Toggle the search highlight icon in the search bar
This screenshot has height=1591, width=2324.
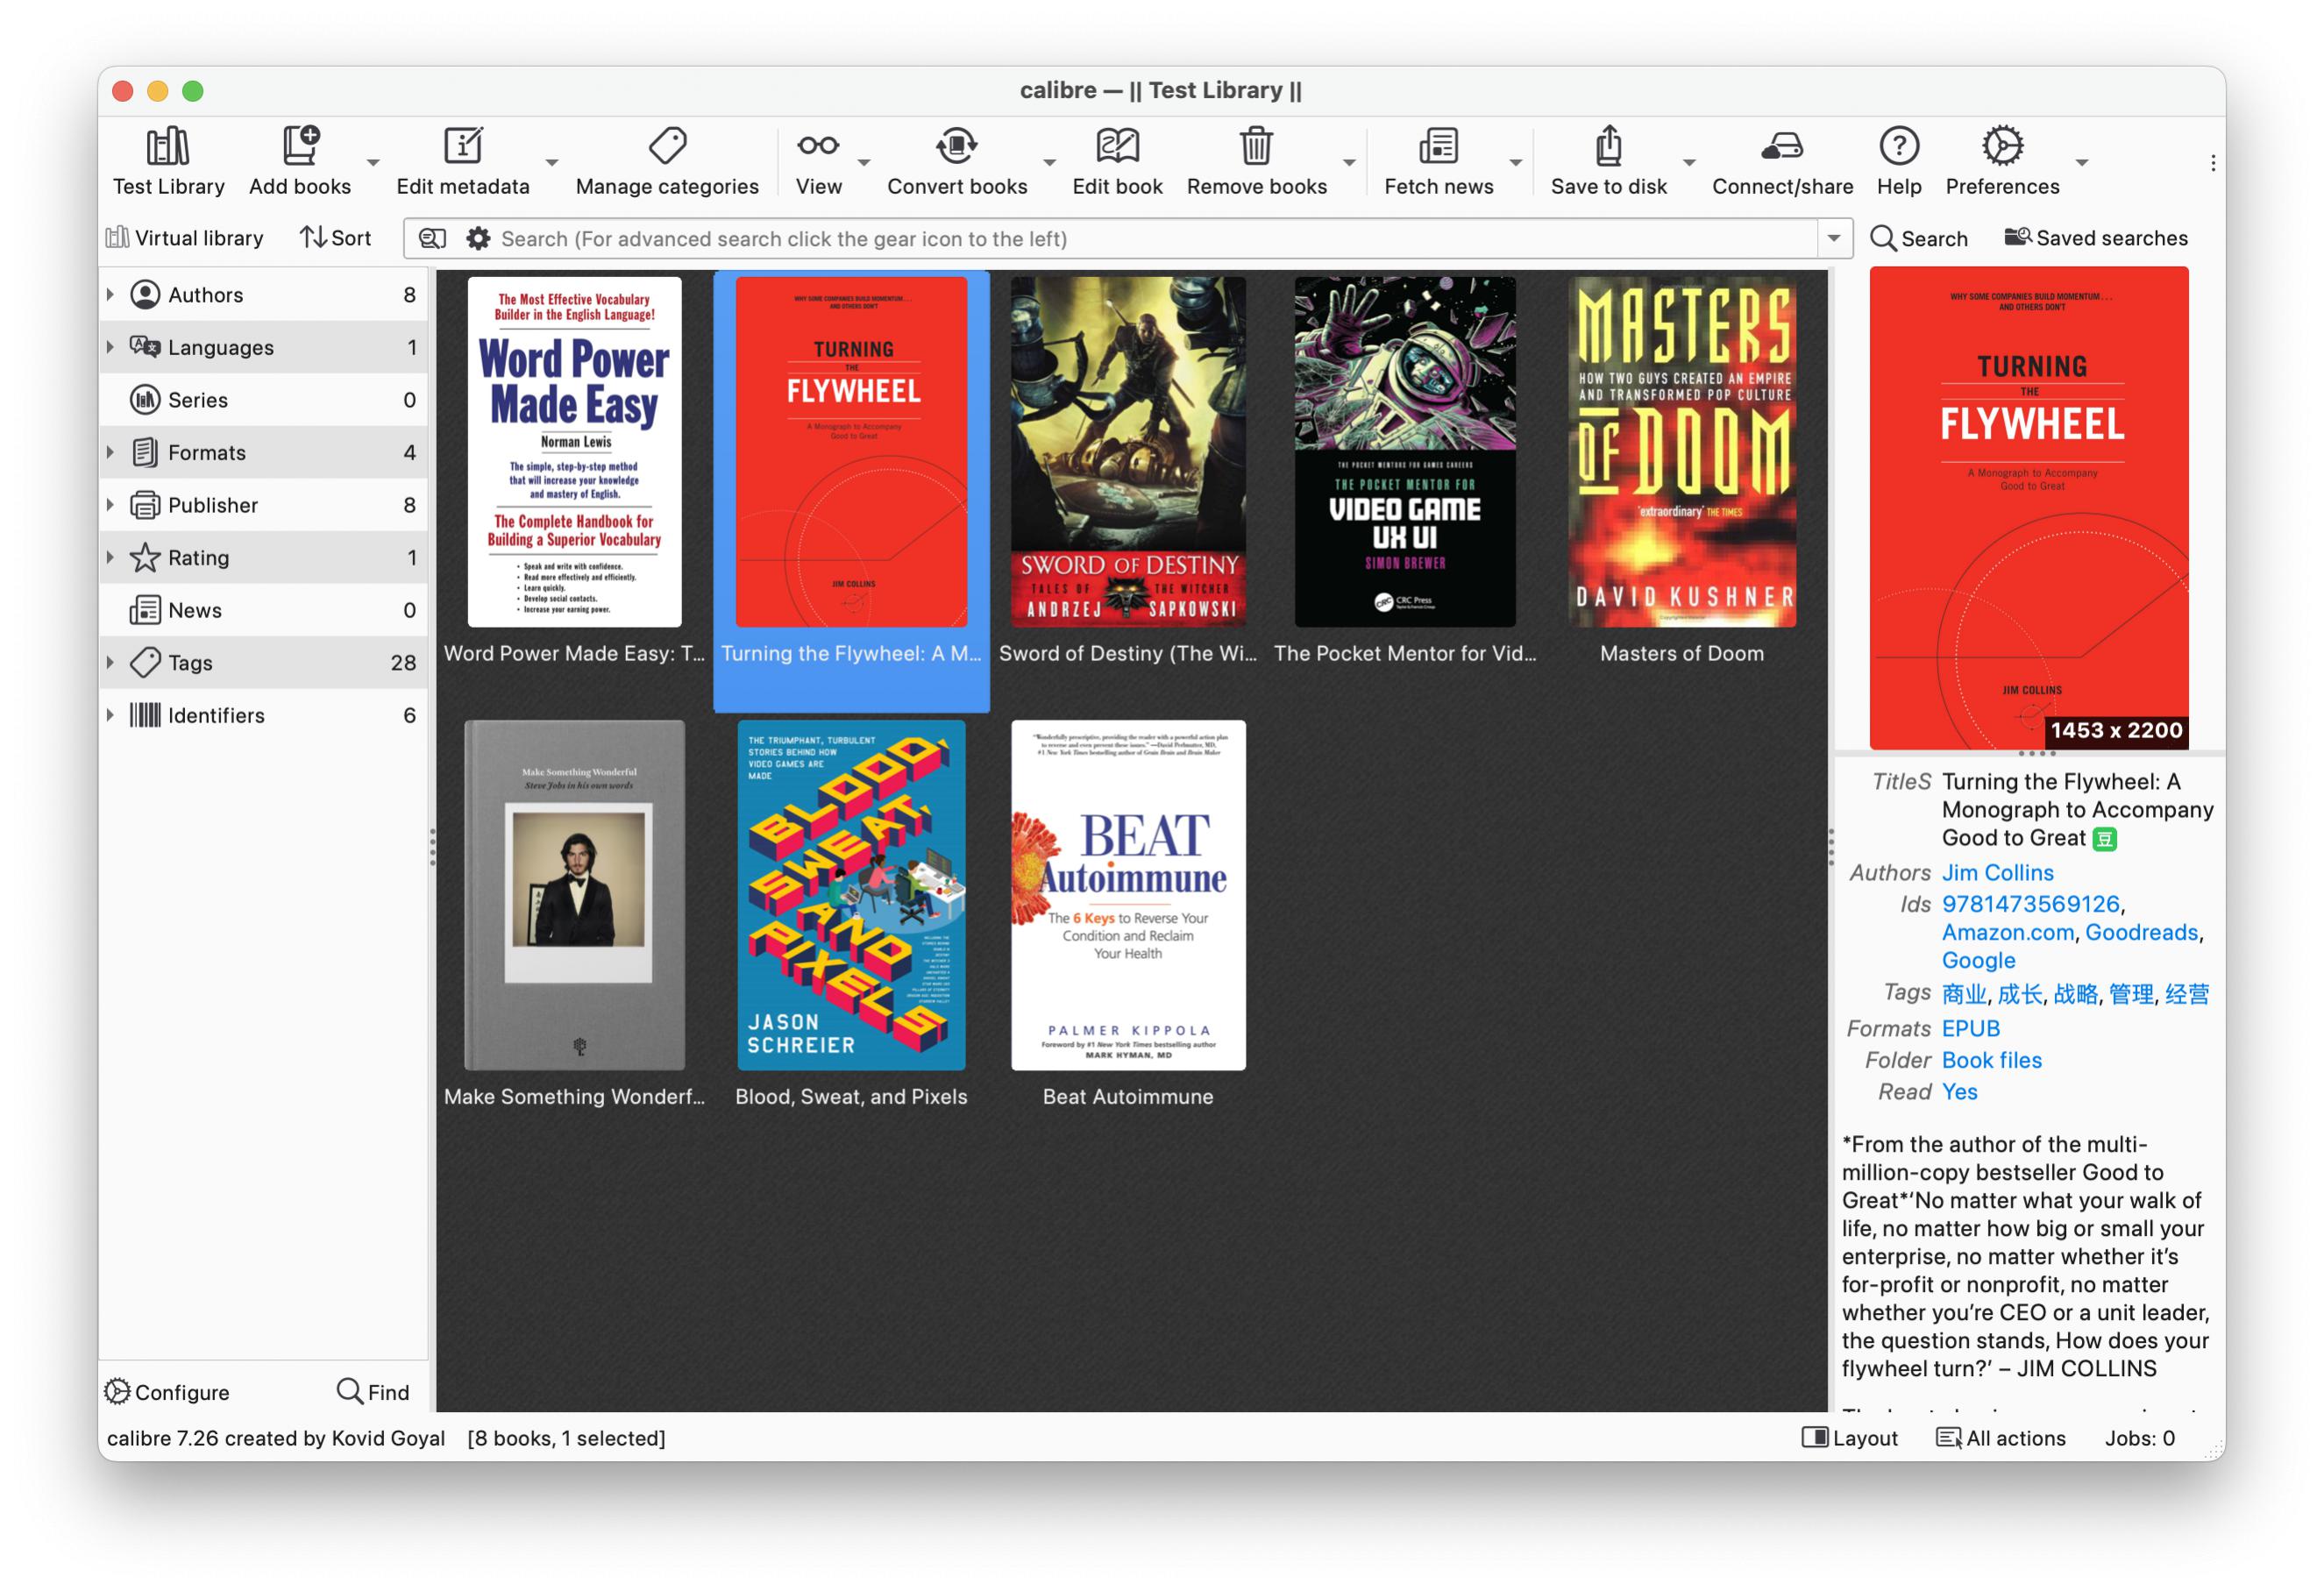tap(432, 238)
